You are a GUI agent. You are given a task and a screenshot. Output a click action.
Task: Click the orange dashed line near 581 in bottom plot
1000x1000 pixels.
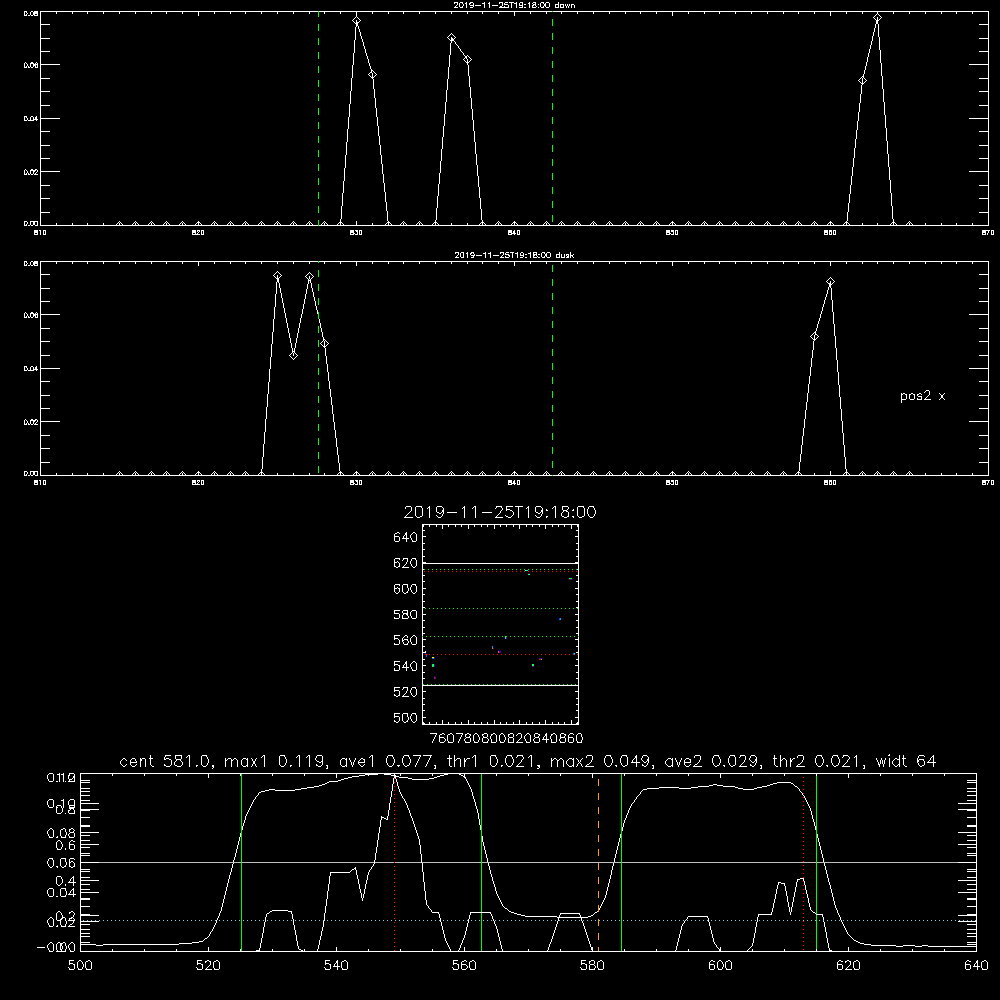pyautogui.click(x=598, y=862)
